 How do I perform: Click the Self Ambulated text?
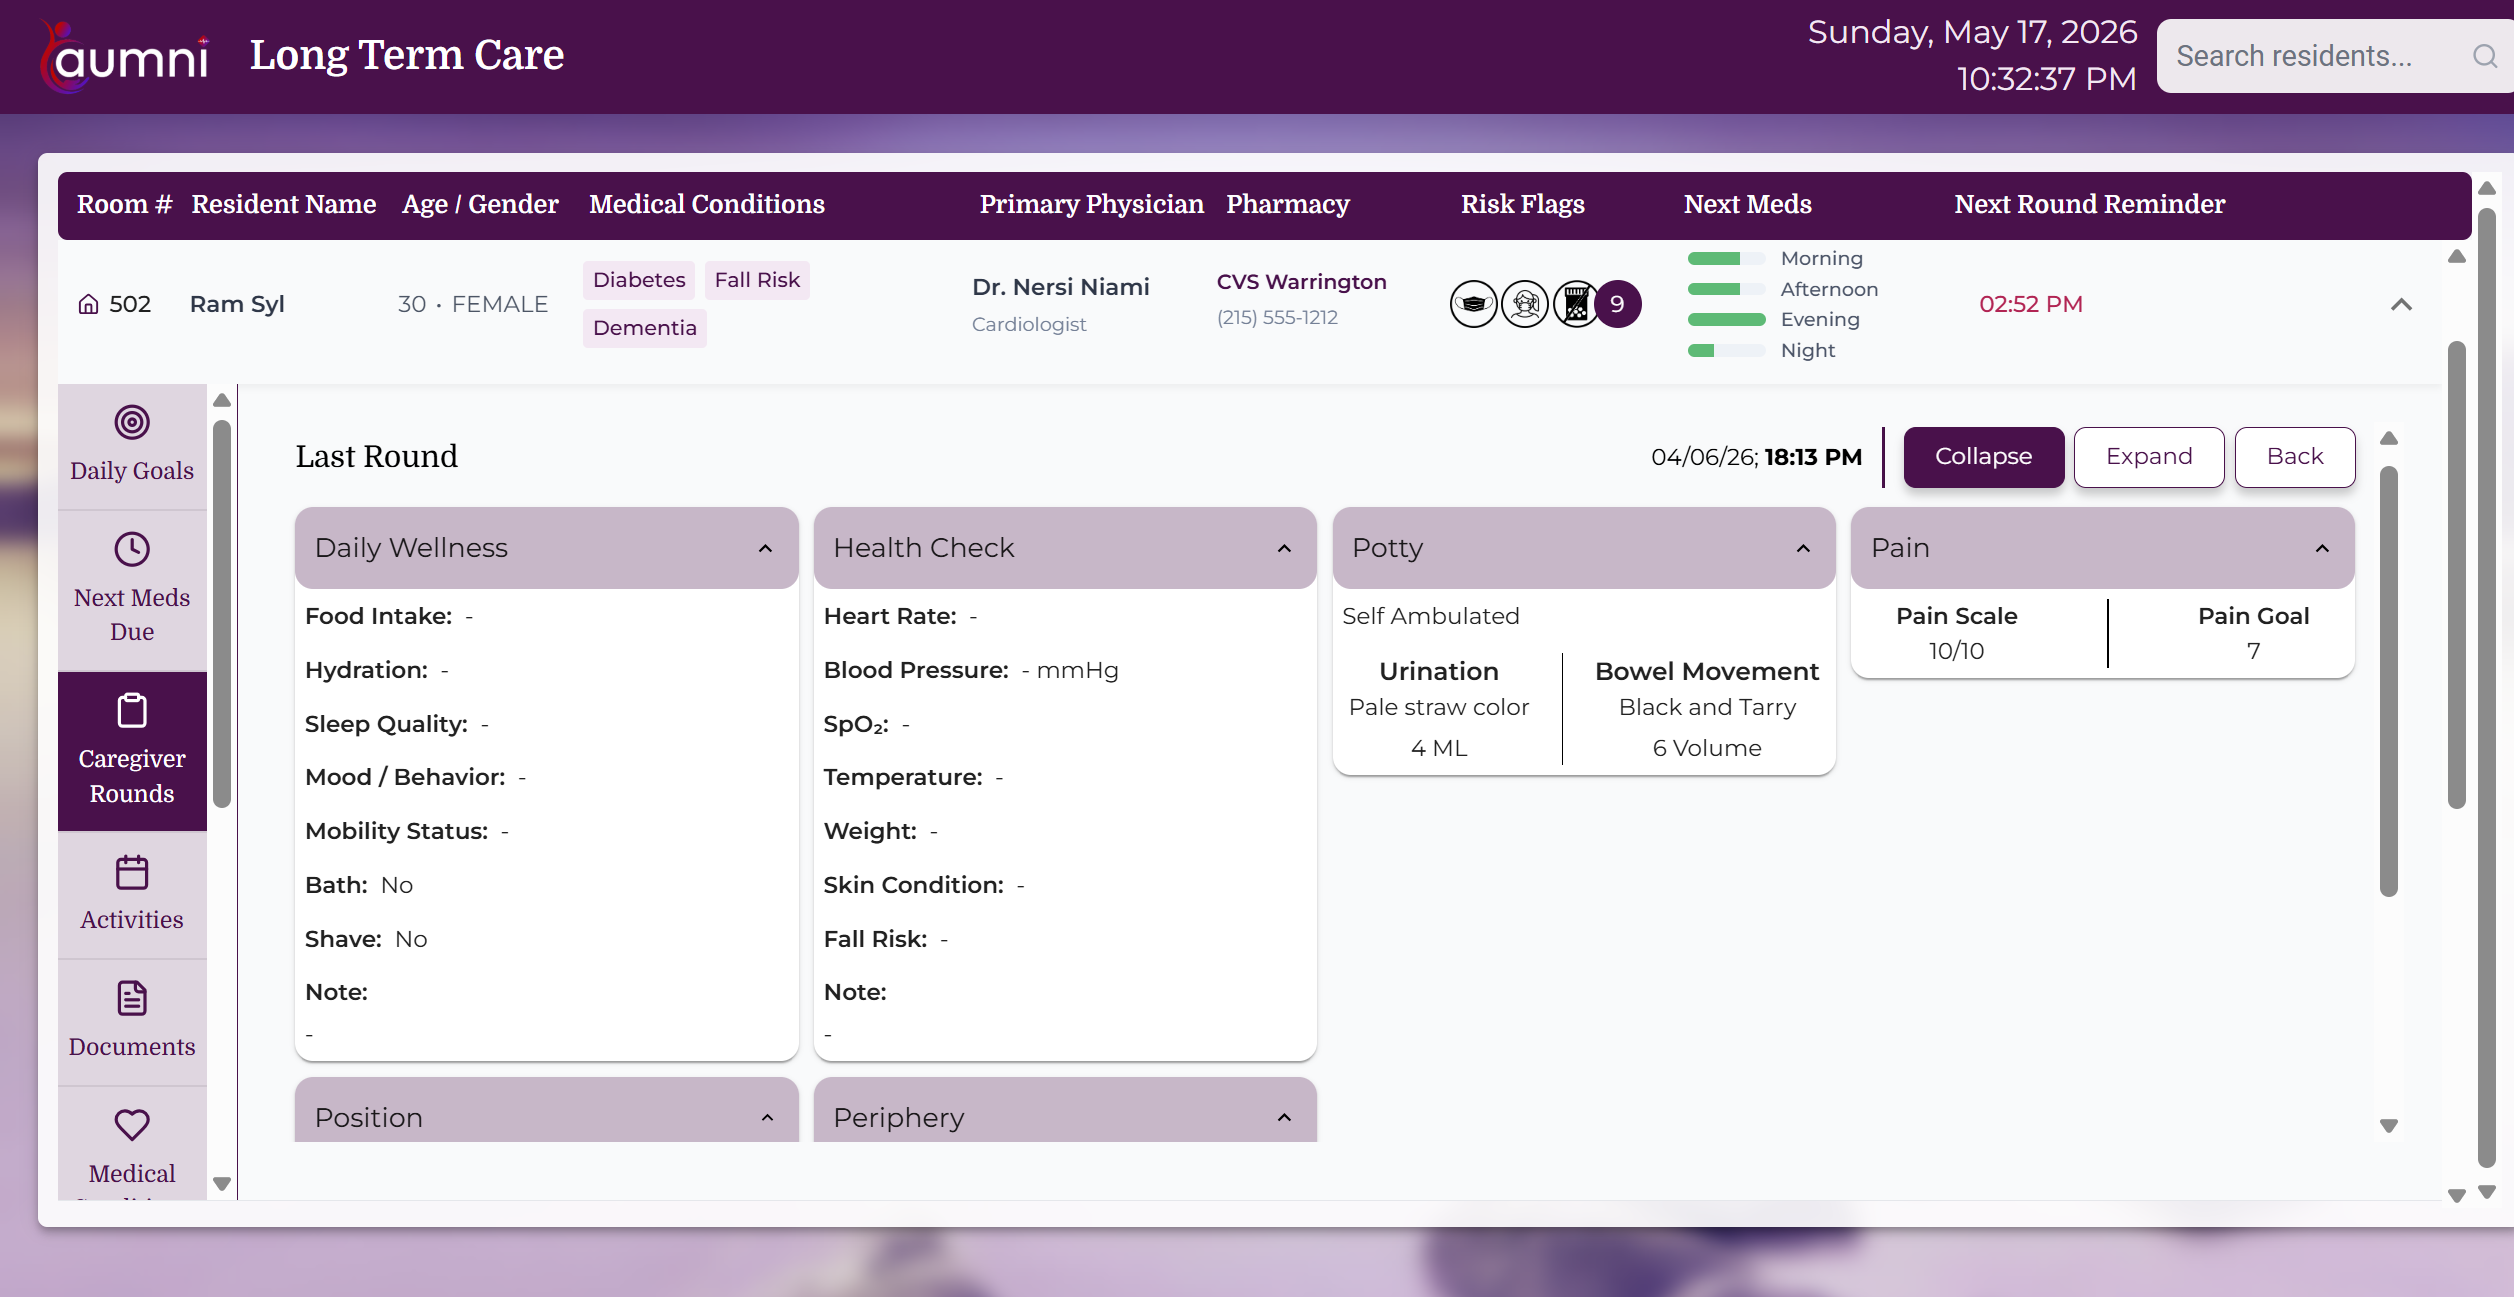coord(1430,616)
